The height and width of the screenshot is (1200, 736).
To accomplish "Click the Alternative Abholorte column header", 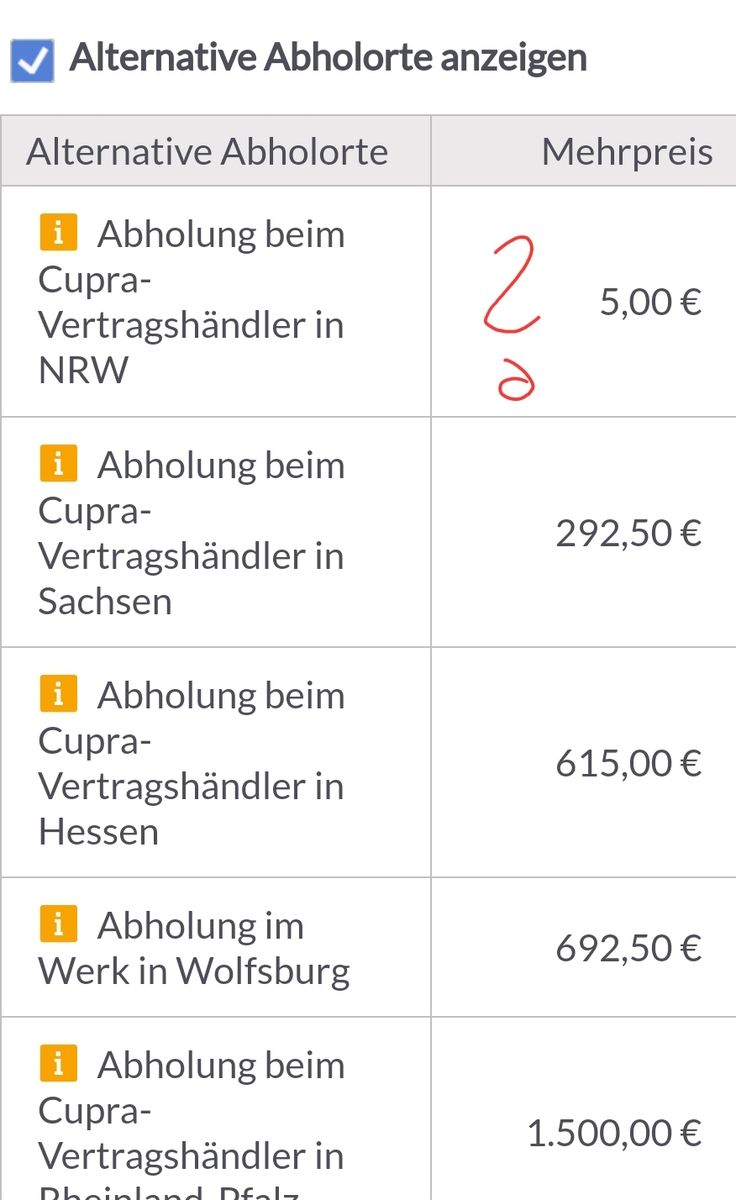I will [207, 152].
